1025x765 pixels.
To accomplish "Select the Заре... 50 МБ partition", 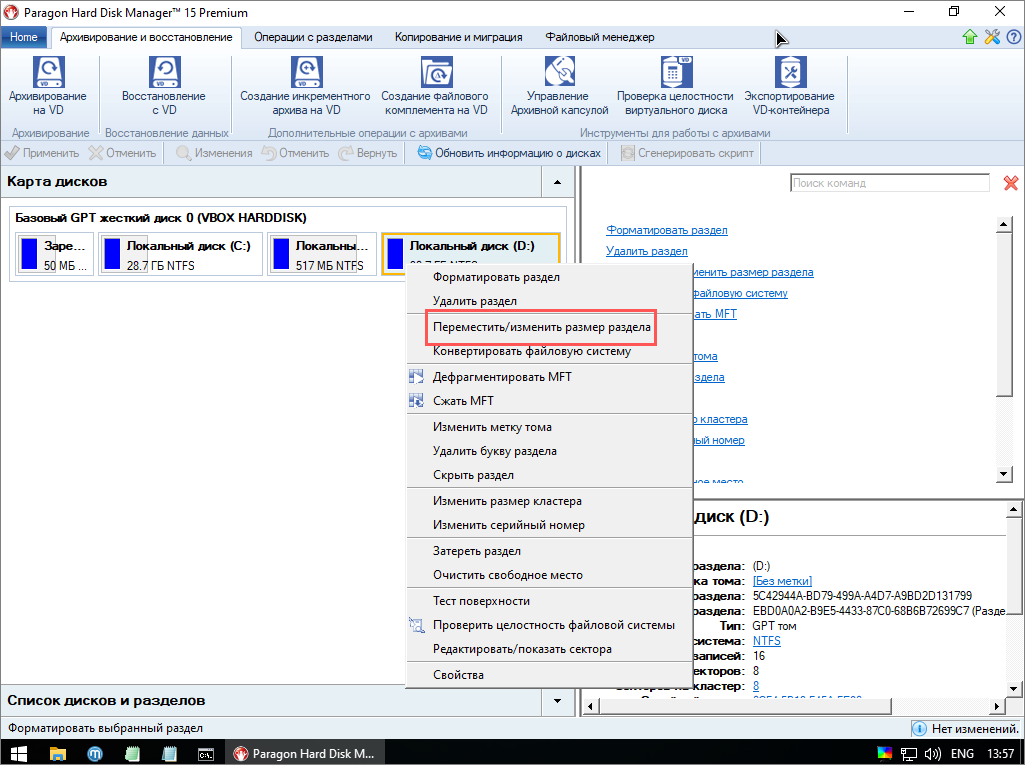I will (54, 254).
